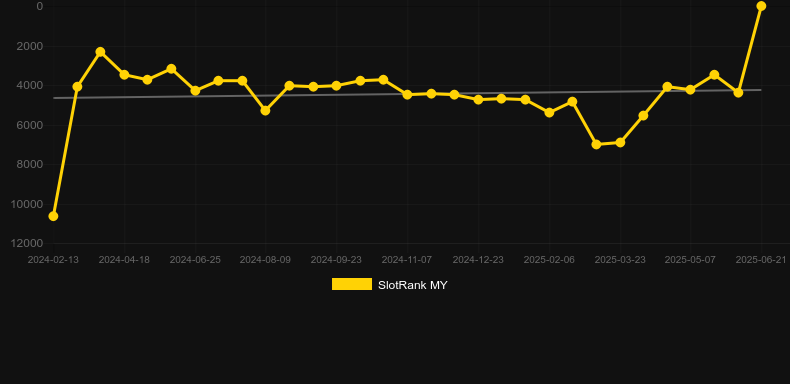Image resolution: width=790 pixels, height=384 pixels.
Task: Click the y-axis label 0
Action: tap(40, 6)
